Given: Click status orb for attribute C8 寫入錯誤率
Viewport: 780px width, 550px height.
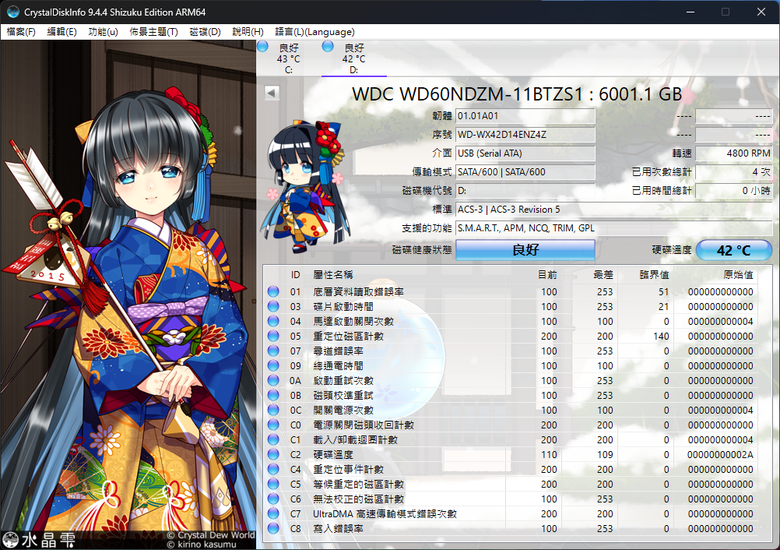Looking at the screenshot, I should pyautogui.click(x=273, y=528).
